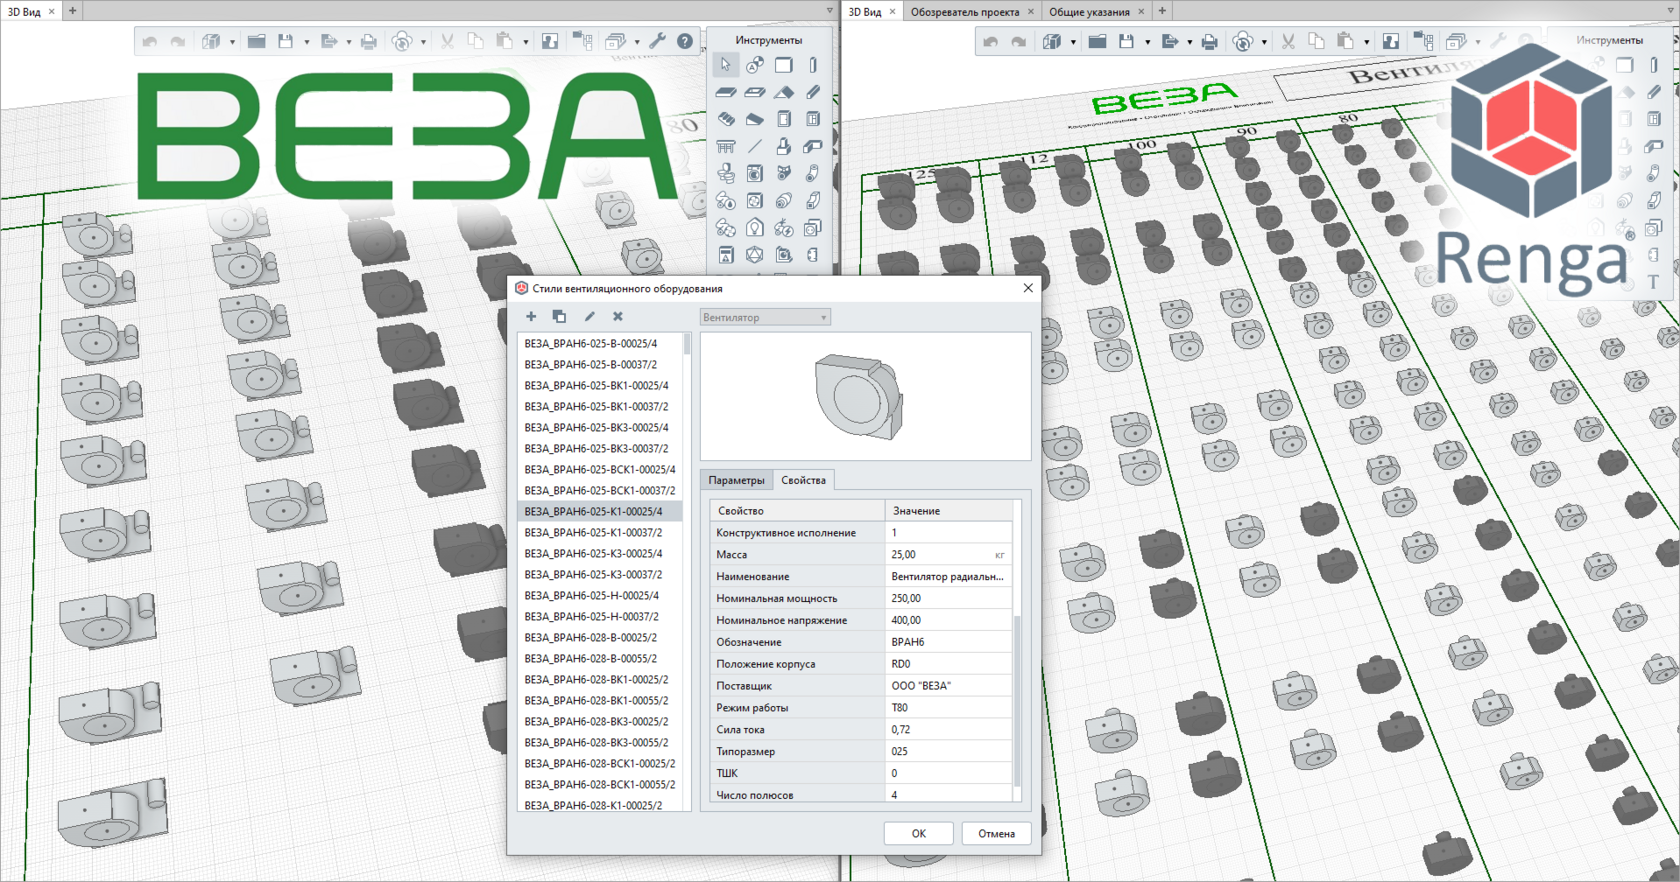This screenshot has width=1680, height=882.
Task: Expand Export options arrow in left toolbar
Action: click(x=349, y=42)
